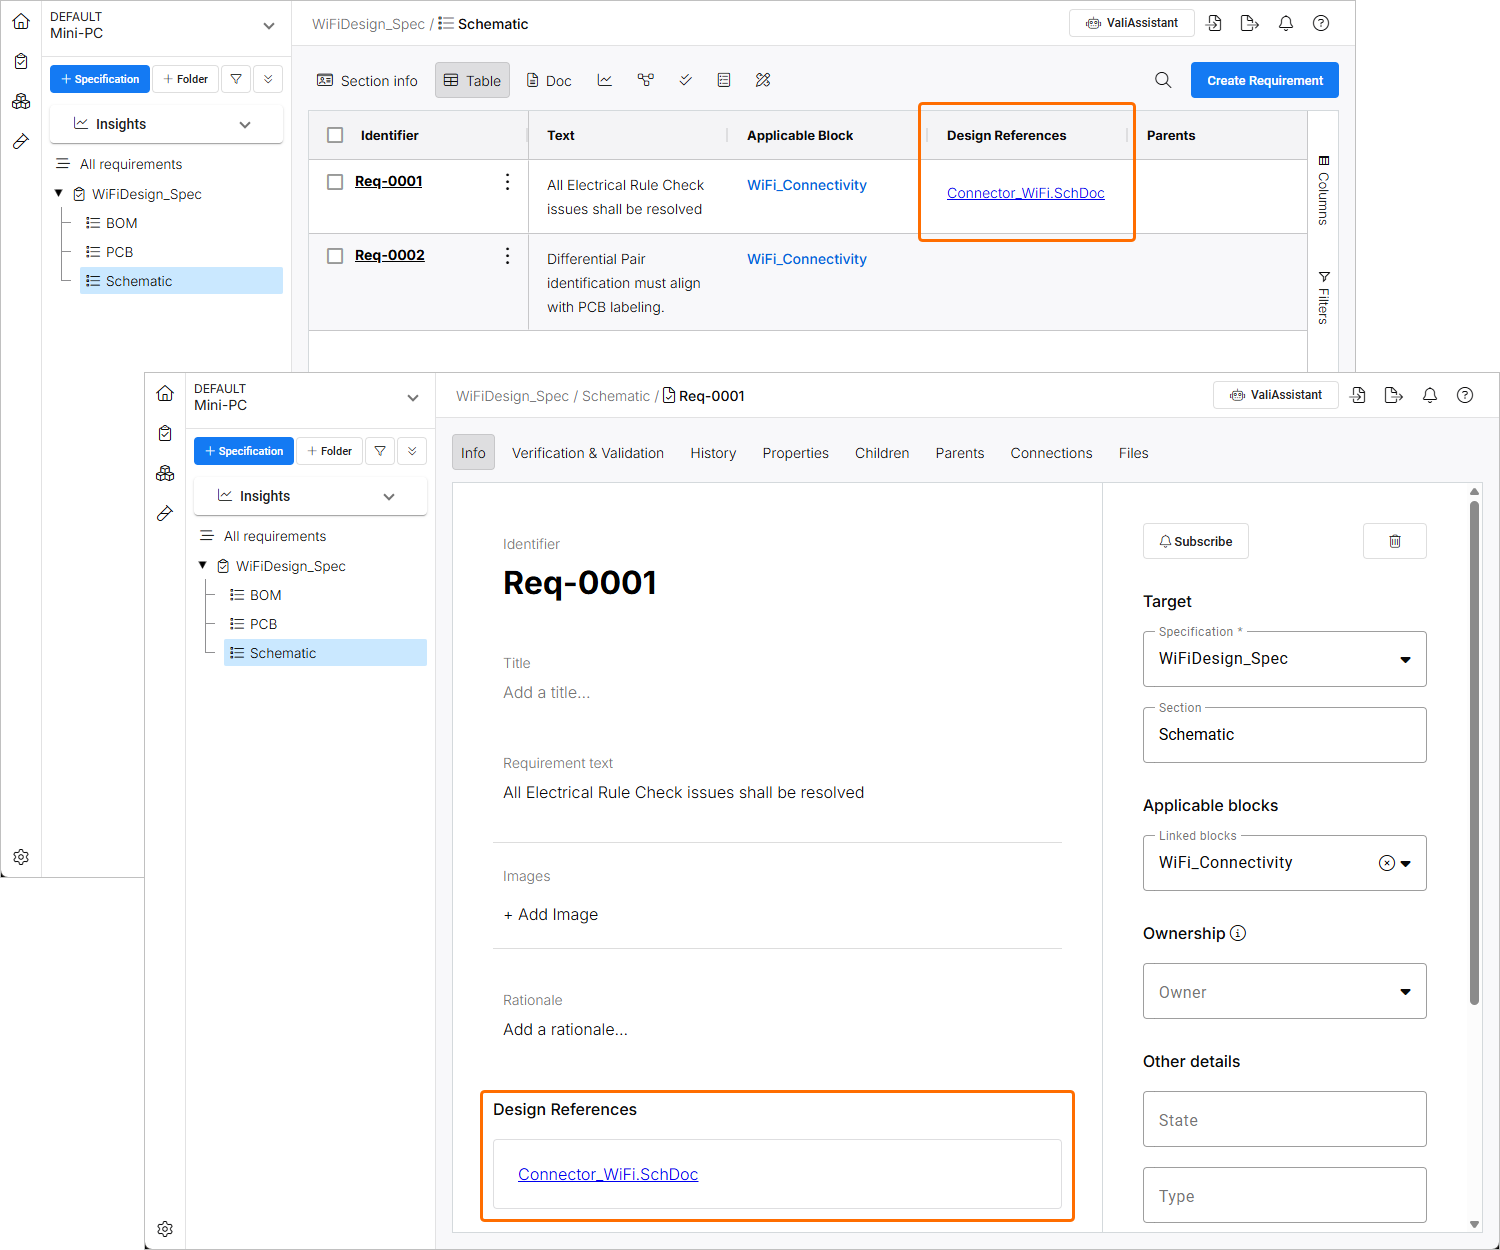Viewport: 1500px width, 1250px height.
Task: Open the Files tab
Action: pyautogui.click(x=1133, y=453)
